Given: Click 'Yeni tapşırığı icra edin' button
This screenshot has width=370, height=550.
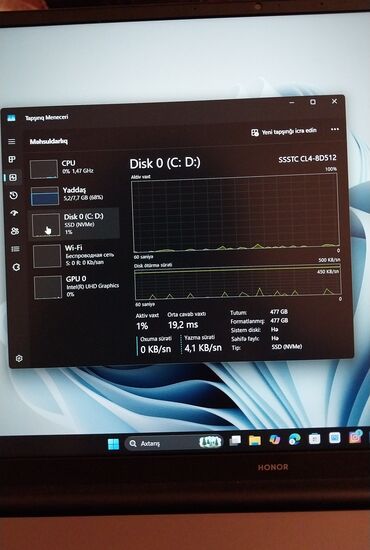Looking at the screenshot, I should (x=284, y=132).
